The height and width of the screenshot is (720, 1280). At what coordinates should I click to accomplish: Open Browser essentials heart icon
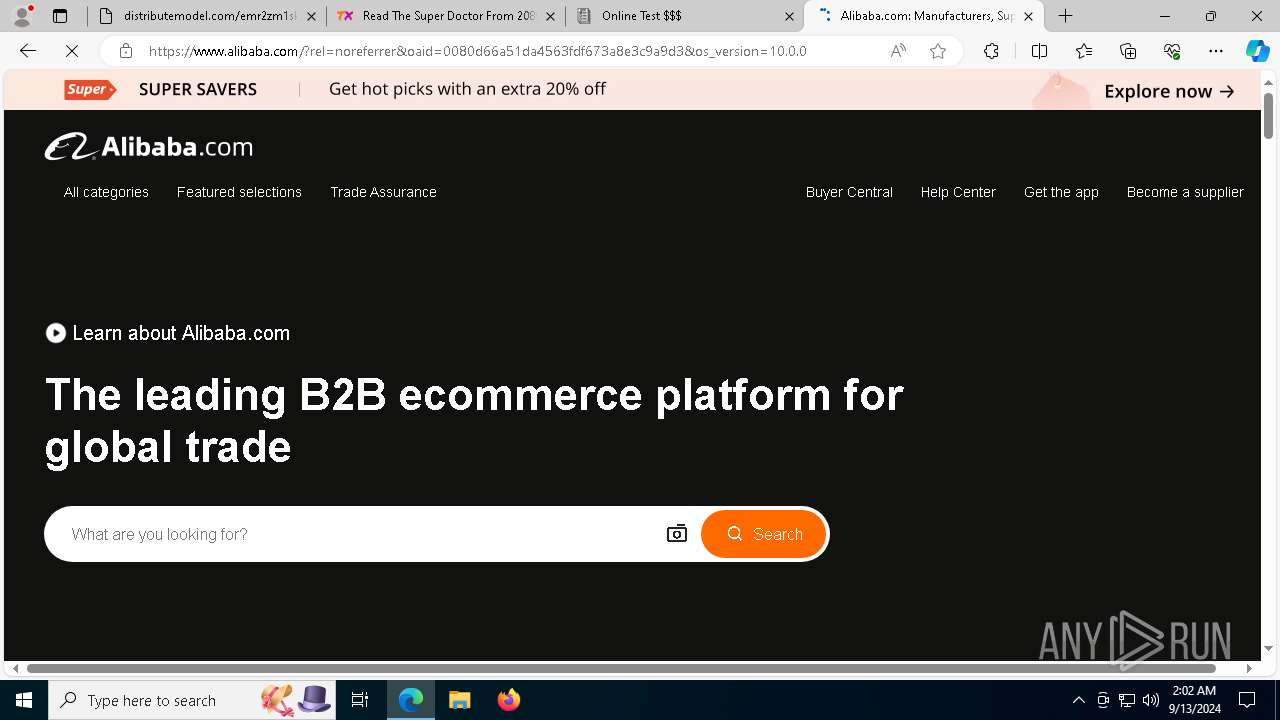point(1172,51)
